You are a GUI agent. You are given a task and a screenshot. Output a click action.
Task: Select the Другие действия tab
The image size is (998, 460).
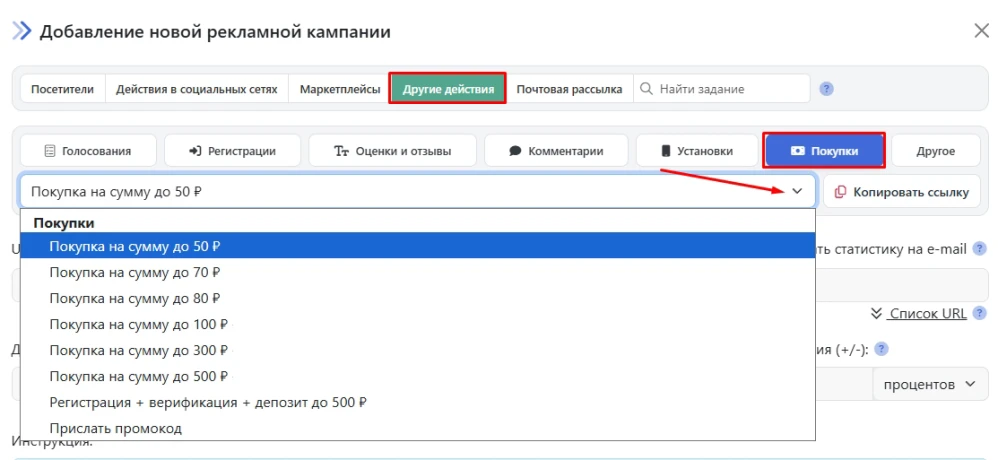pos(448,89)
